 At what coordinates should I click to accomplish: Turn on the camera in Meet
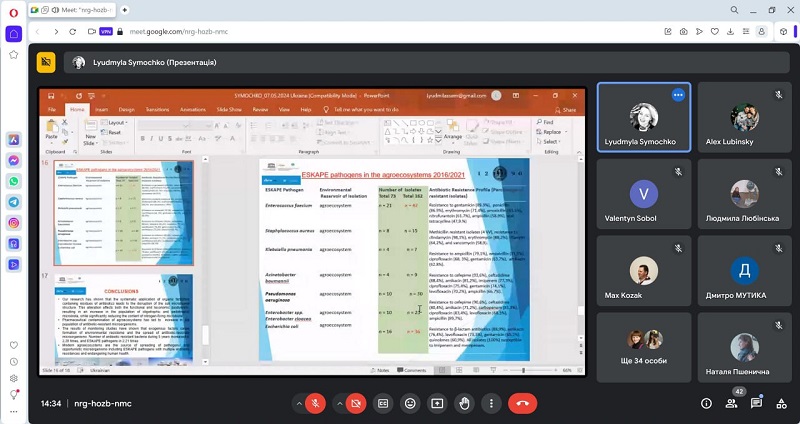coord(356,404)
